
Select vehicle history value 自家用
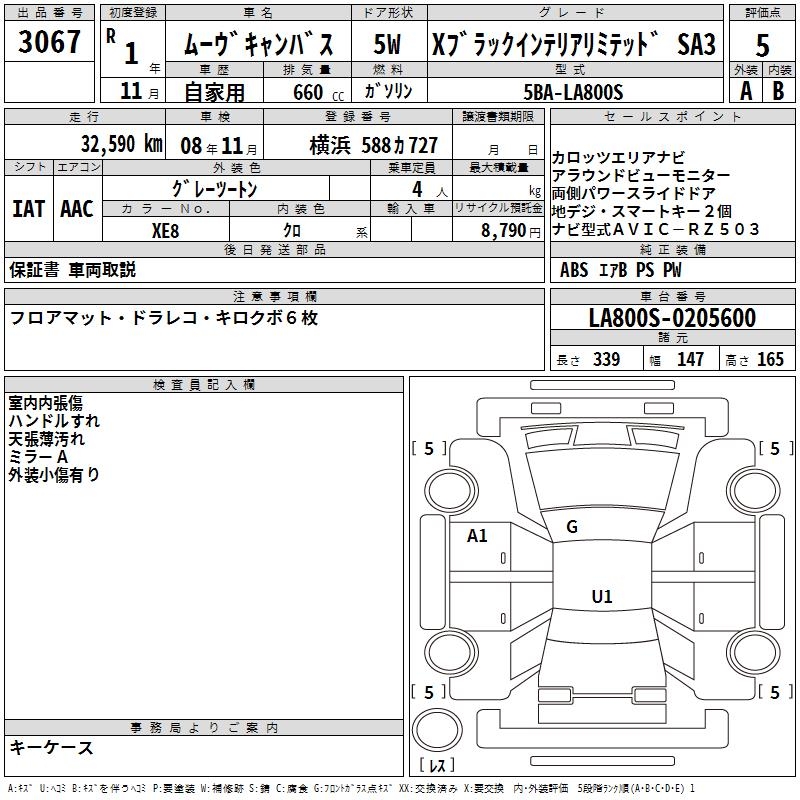(x=215, y=92)
